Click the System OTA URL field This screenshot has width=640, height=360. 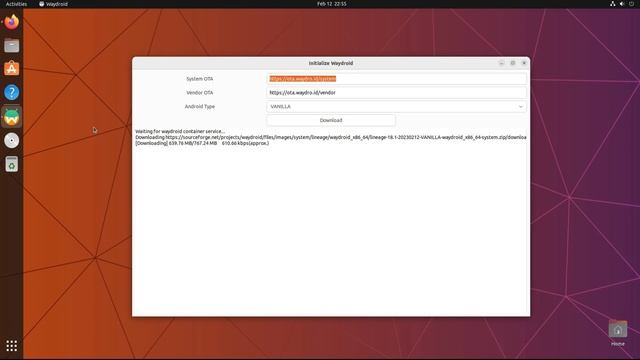coord(396,79)
